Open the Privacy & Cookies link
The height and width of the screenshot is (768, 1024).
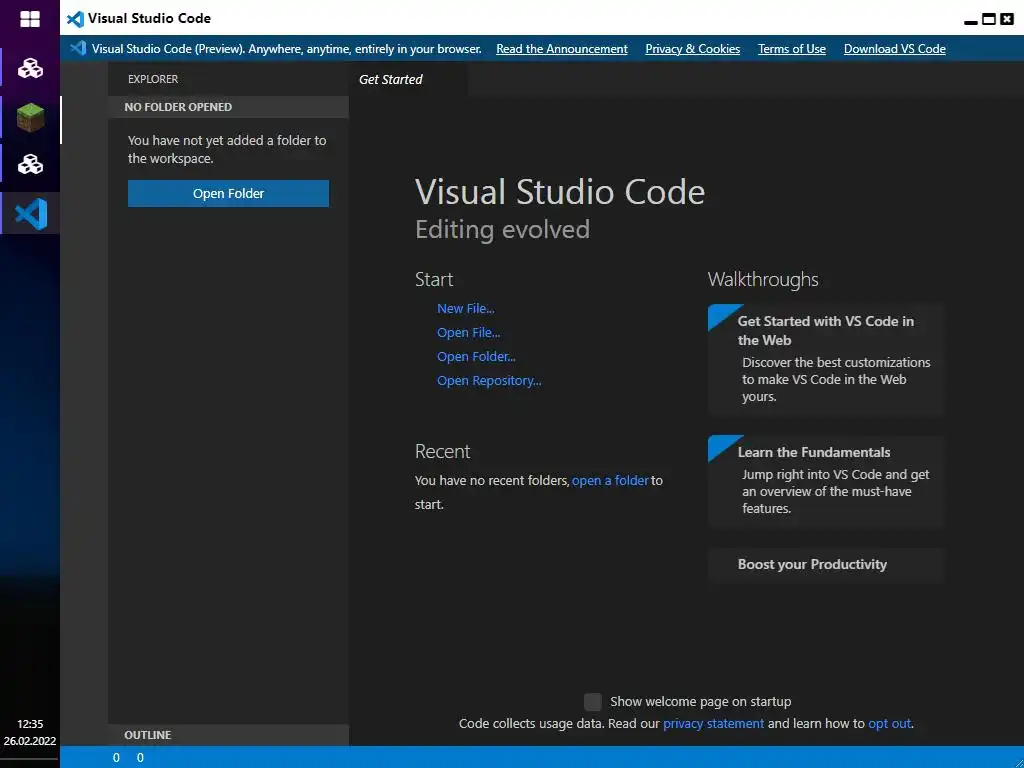click(692, 49)
